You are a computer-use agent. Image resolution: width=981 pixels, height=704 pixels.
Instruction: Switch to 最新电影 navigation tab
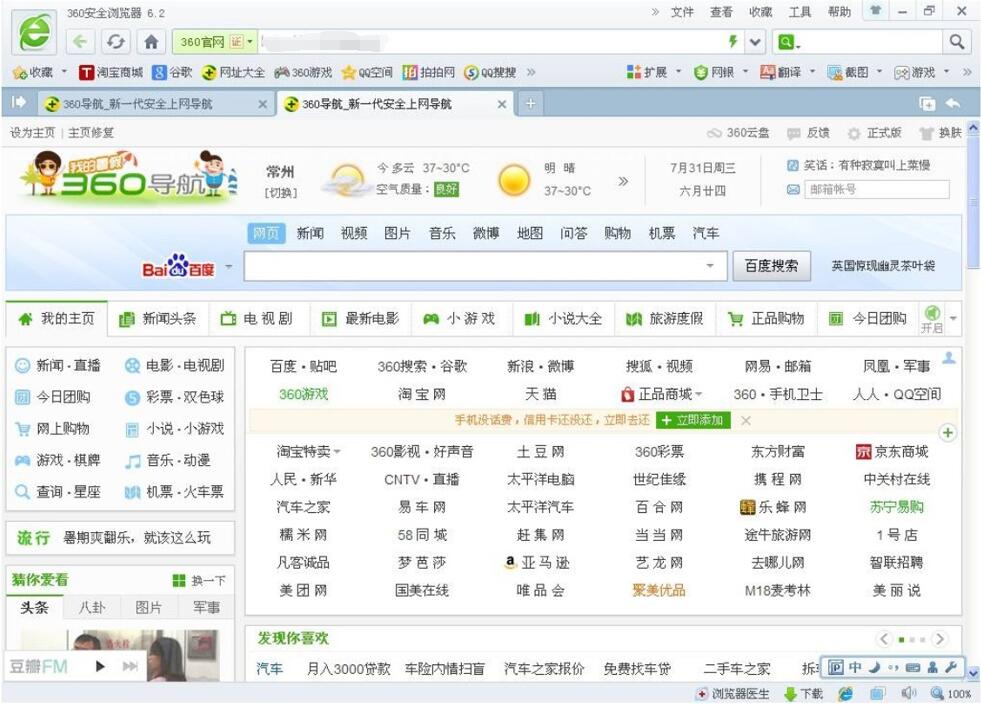point(361,319)
